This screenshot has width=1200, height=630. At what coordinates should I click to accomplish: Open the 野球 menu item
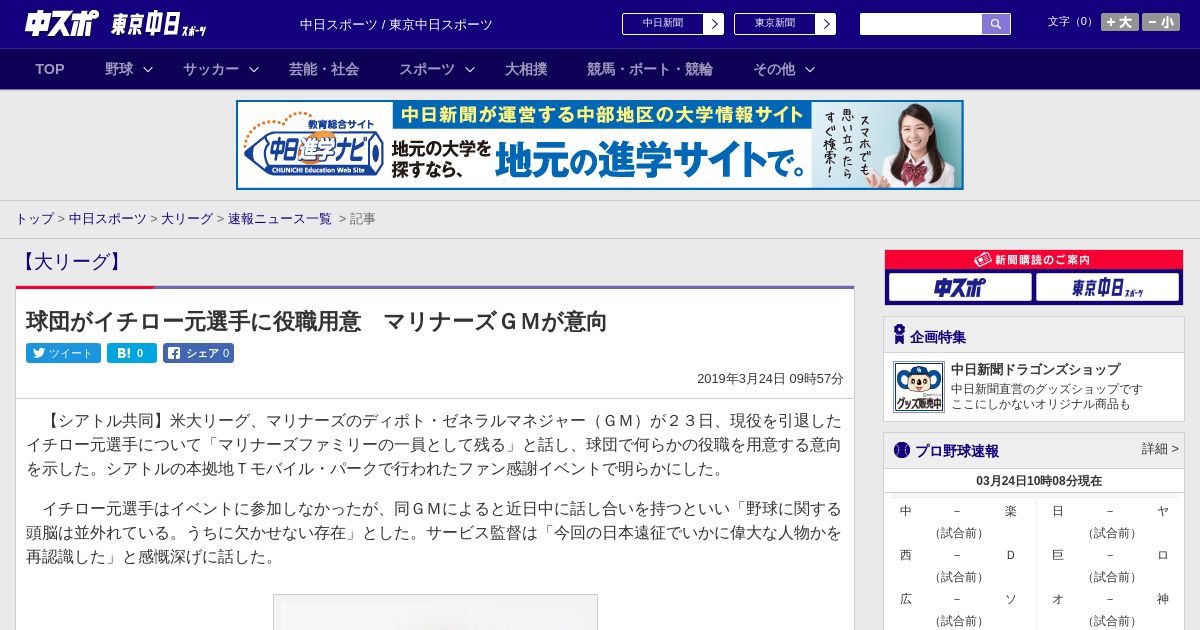pos(119,69)
